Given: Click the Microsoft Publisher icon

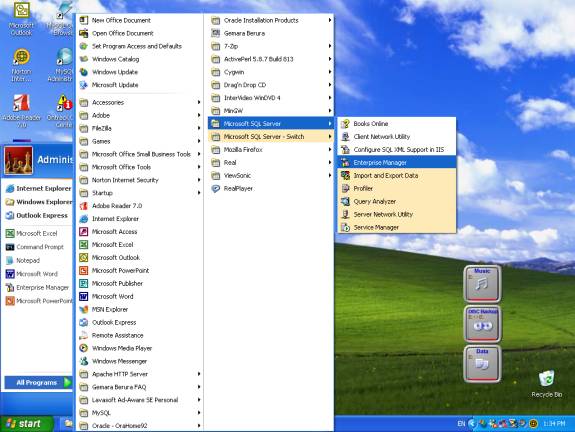Looking at the screenshot, I should pyautogui.click(x=84, y=283).
